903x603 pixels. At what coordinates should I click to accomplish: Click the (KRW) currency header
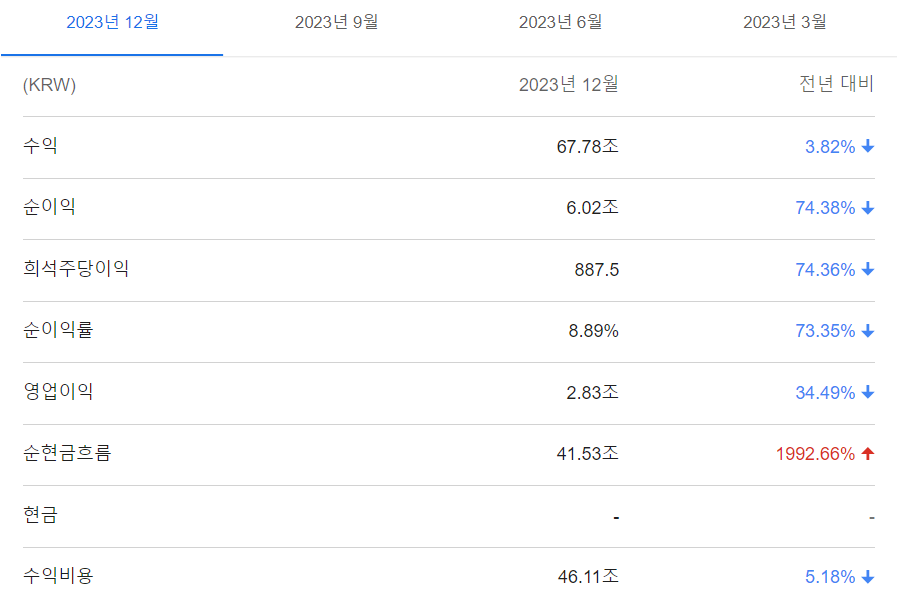50,85
